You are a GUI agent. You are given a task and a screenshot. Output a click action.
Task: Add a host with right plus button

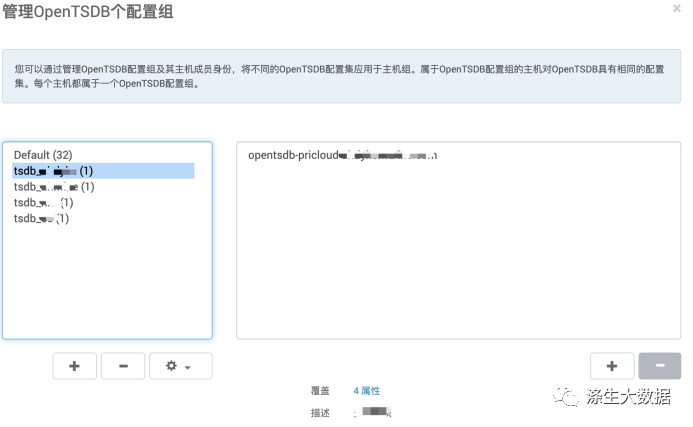point(612,366)
